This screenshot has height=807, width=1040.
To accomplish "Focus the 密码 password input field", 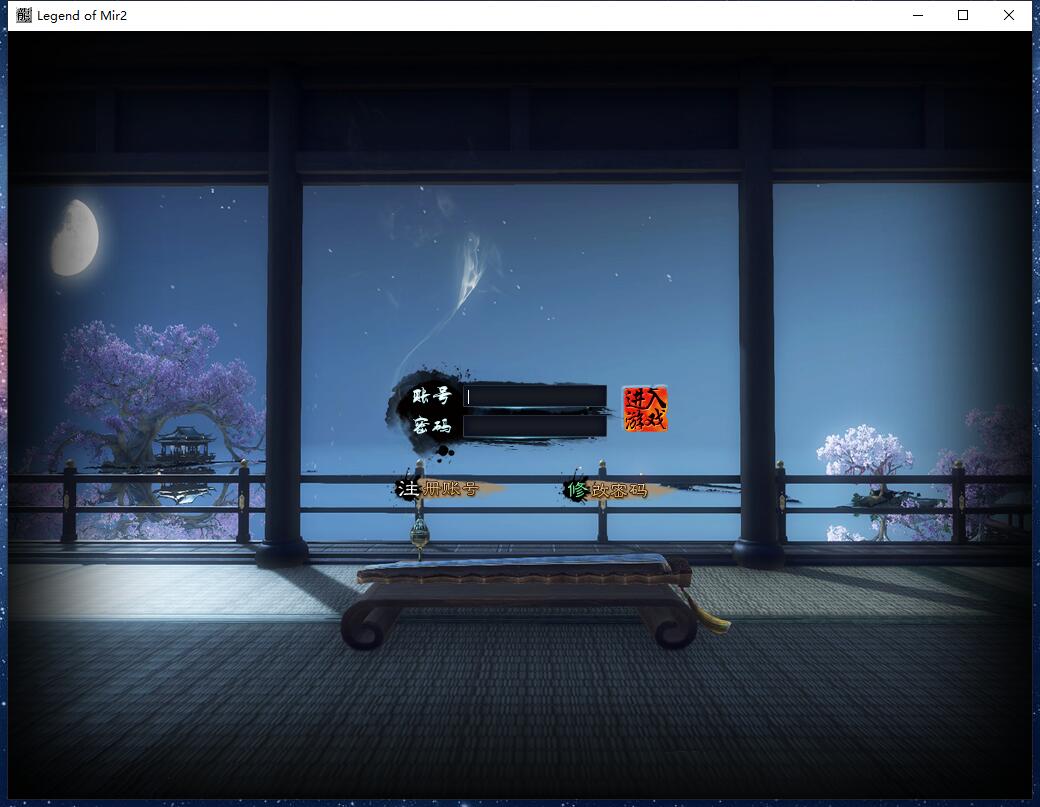I will [x=535, y=426].
